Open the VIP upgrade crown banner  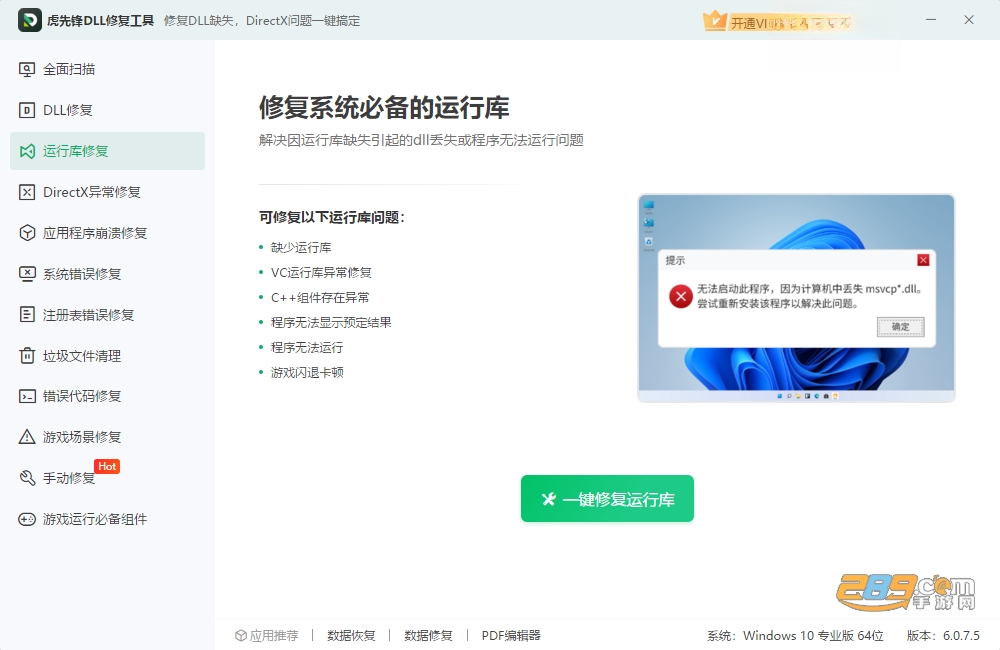pyautogui.click(x=778, y=22)
